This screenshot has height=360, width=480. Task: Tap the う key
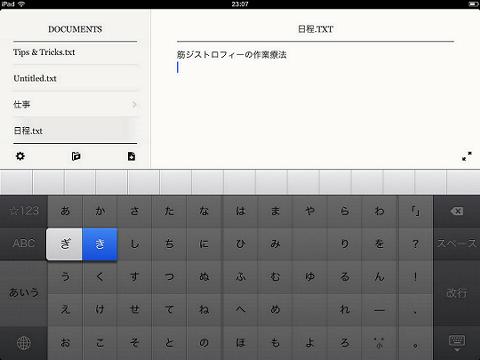pos(65,277)
